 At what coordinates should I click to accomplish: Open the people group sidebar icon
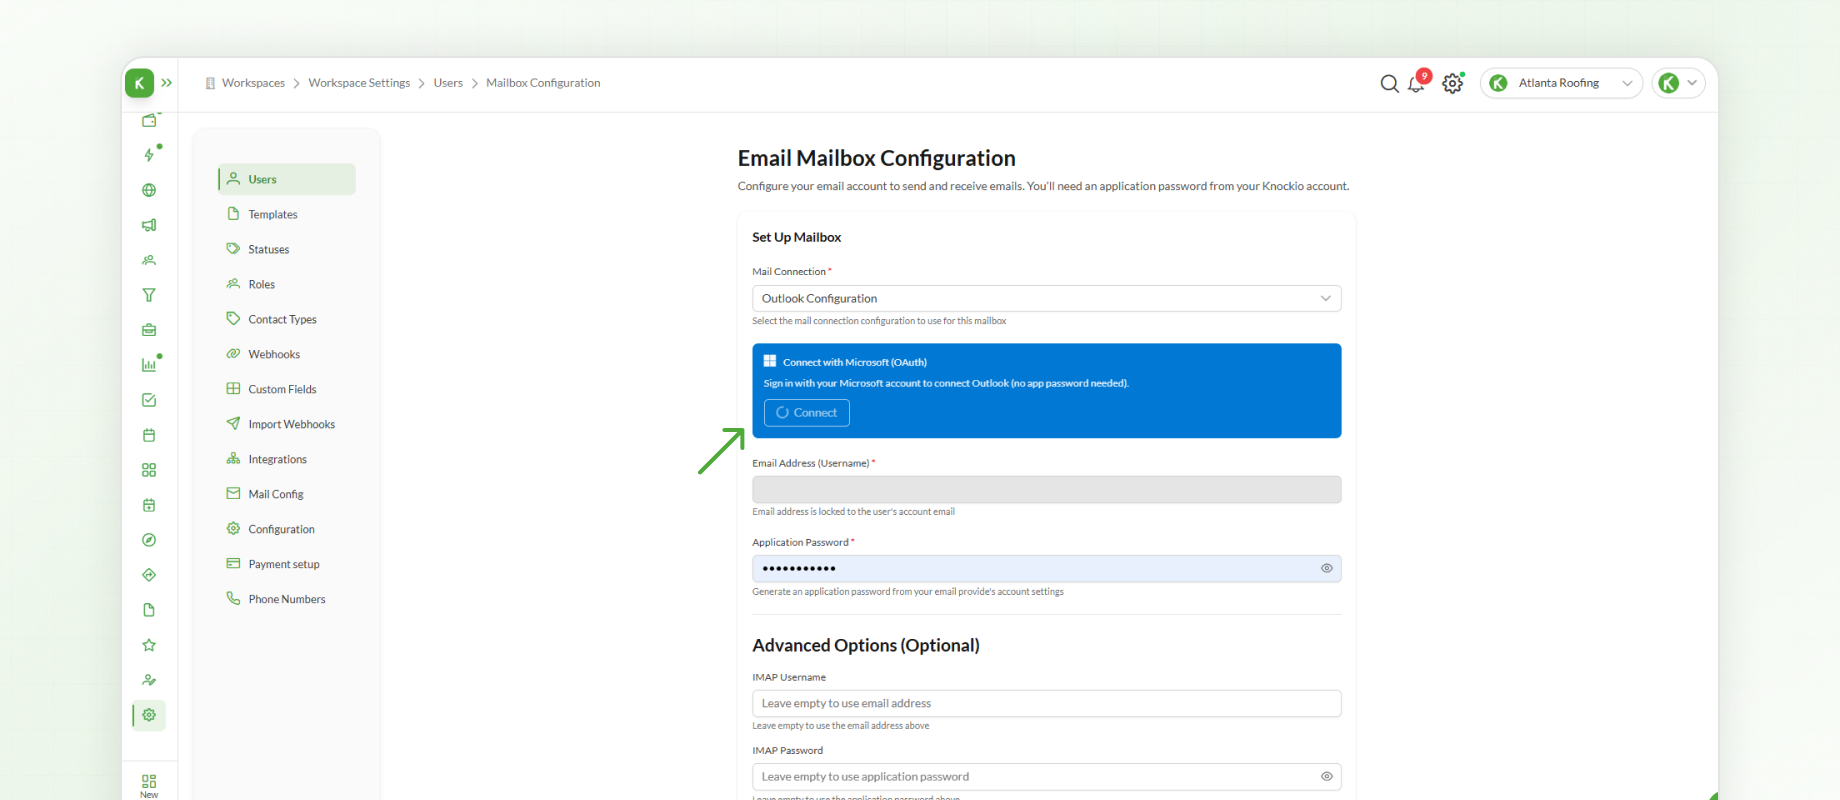(x=149, y=260)
